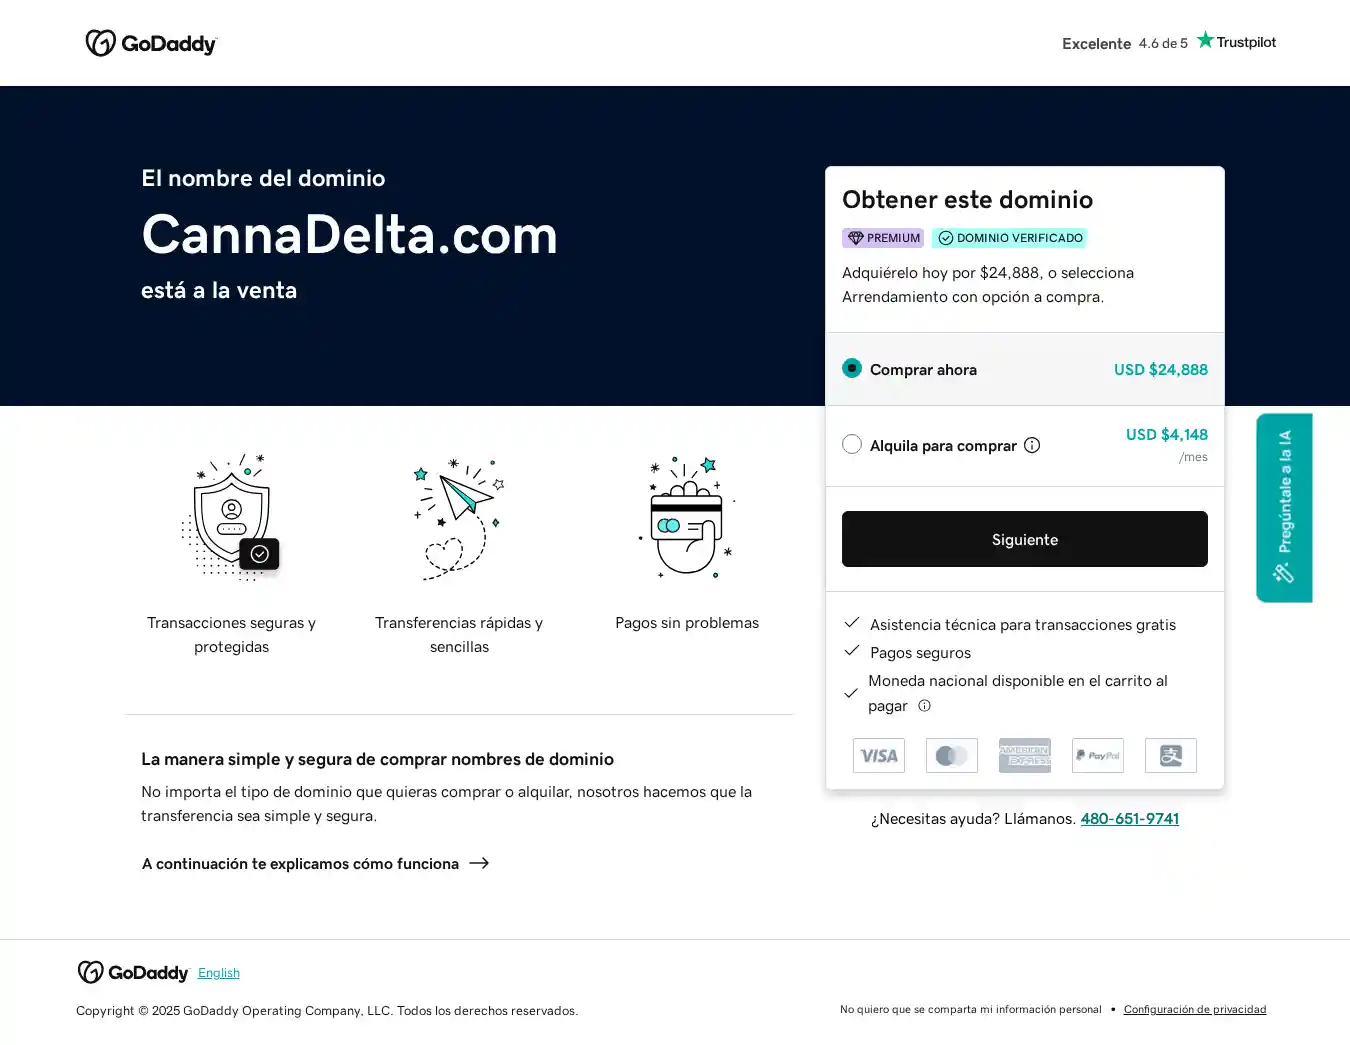Click the GoDaddy logo in the header

[x=151, y=43]
